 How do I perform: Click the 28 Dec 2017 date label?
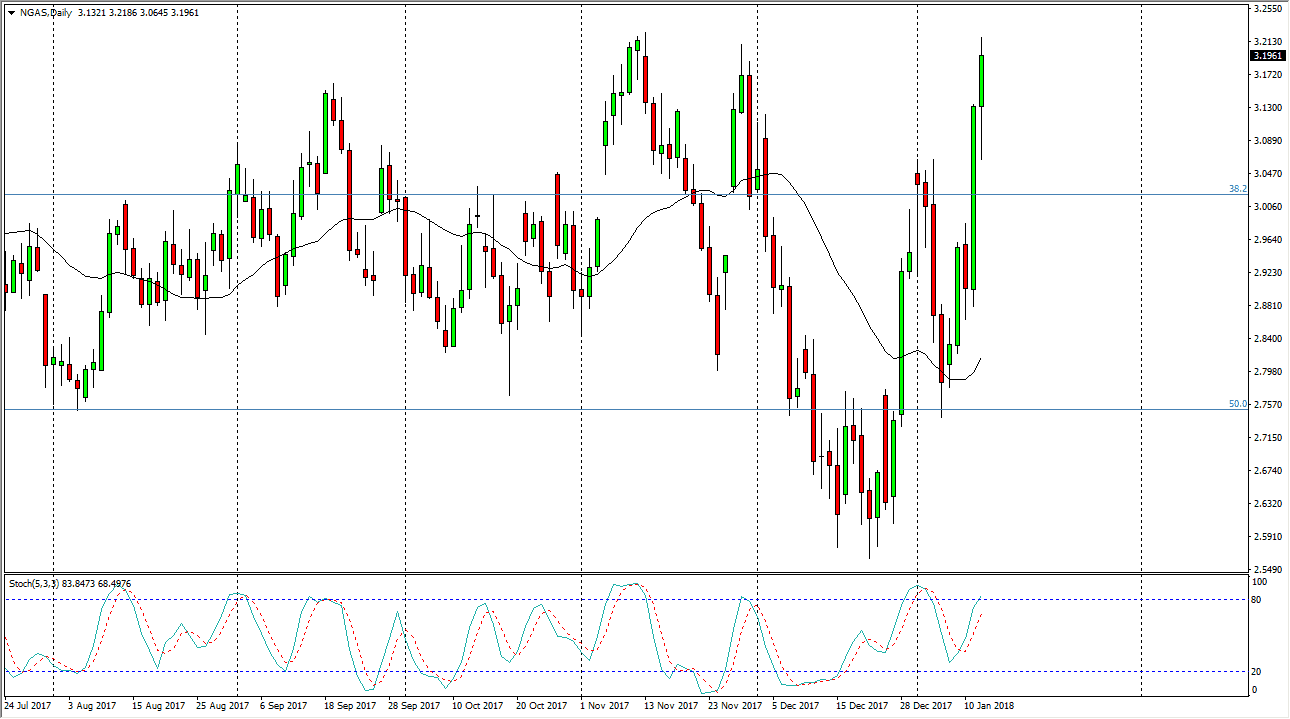click(926, 706)
